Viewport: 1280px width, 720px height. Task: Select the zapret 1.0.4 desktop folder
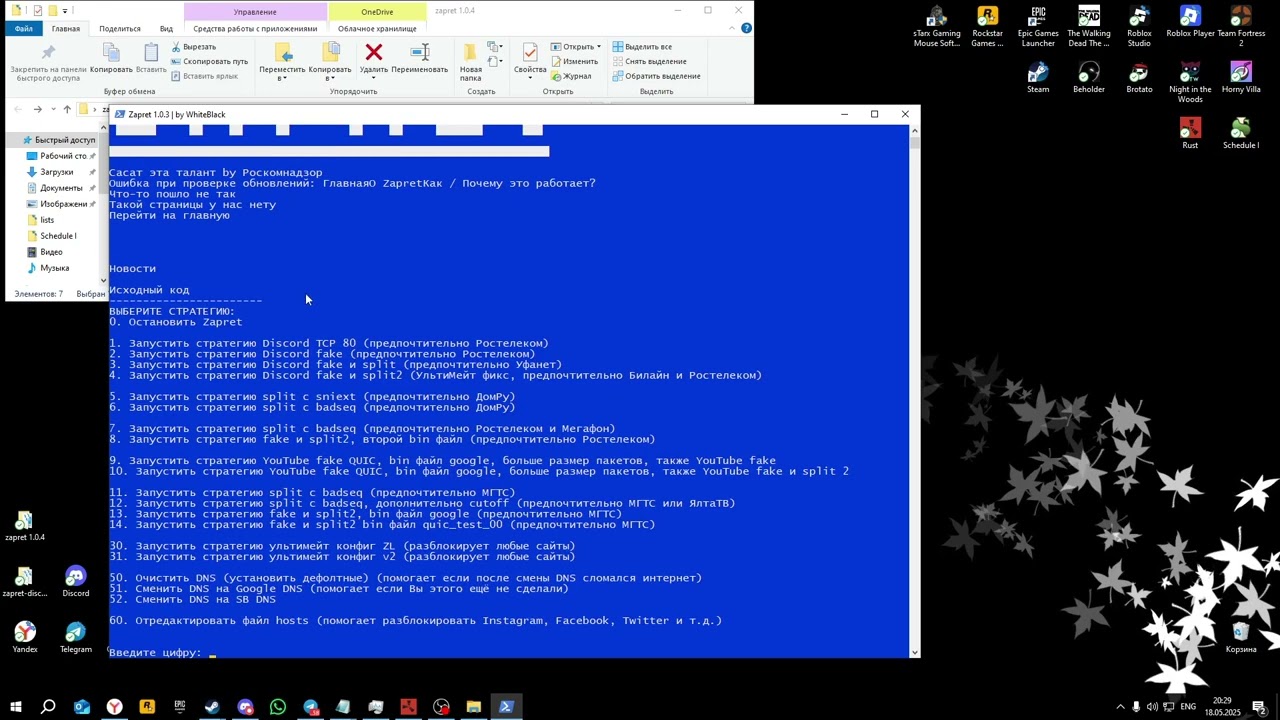coord(24,526)
